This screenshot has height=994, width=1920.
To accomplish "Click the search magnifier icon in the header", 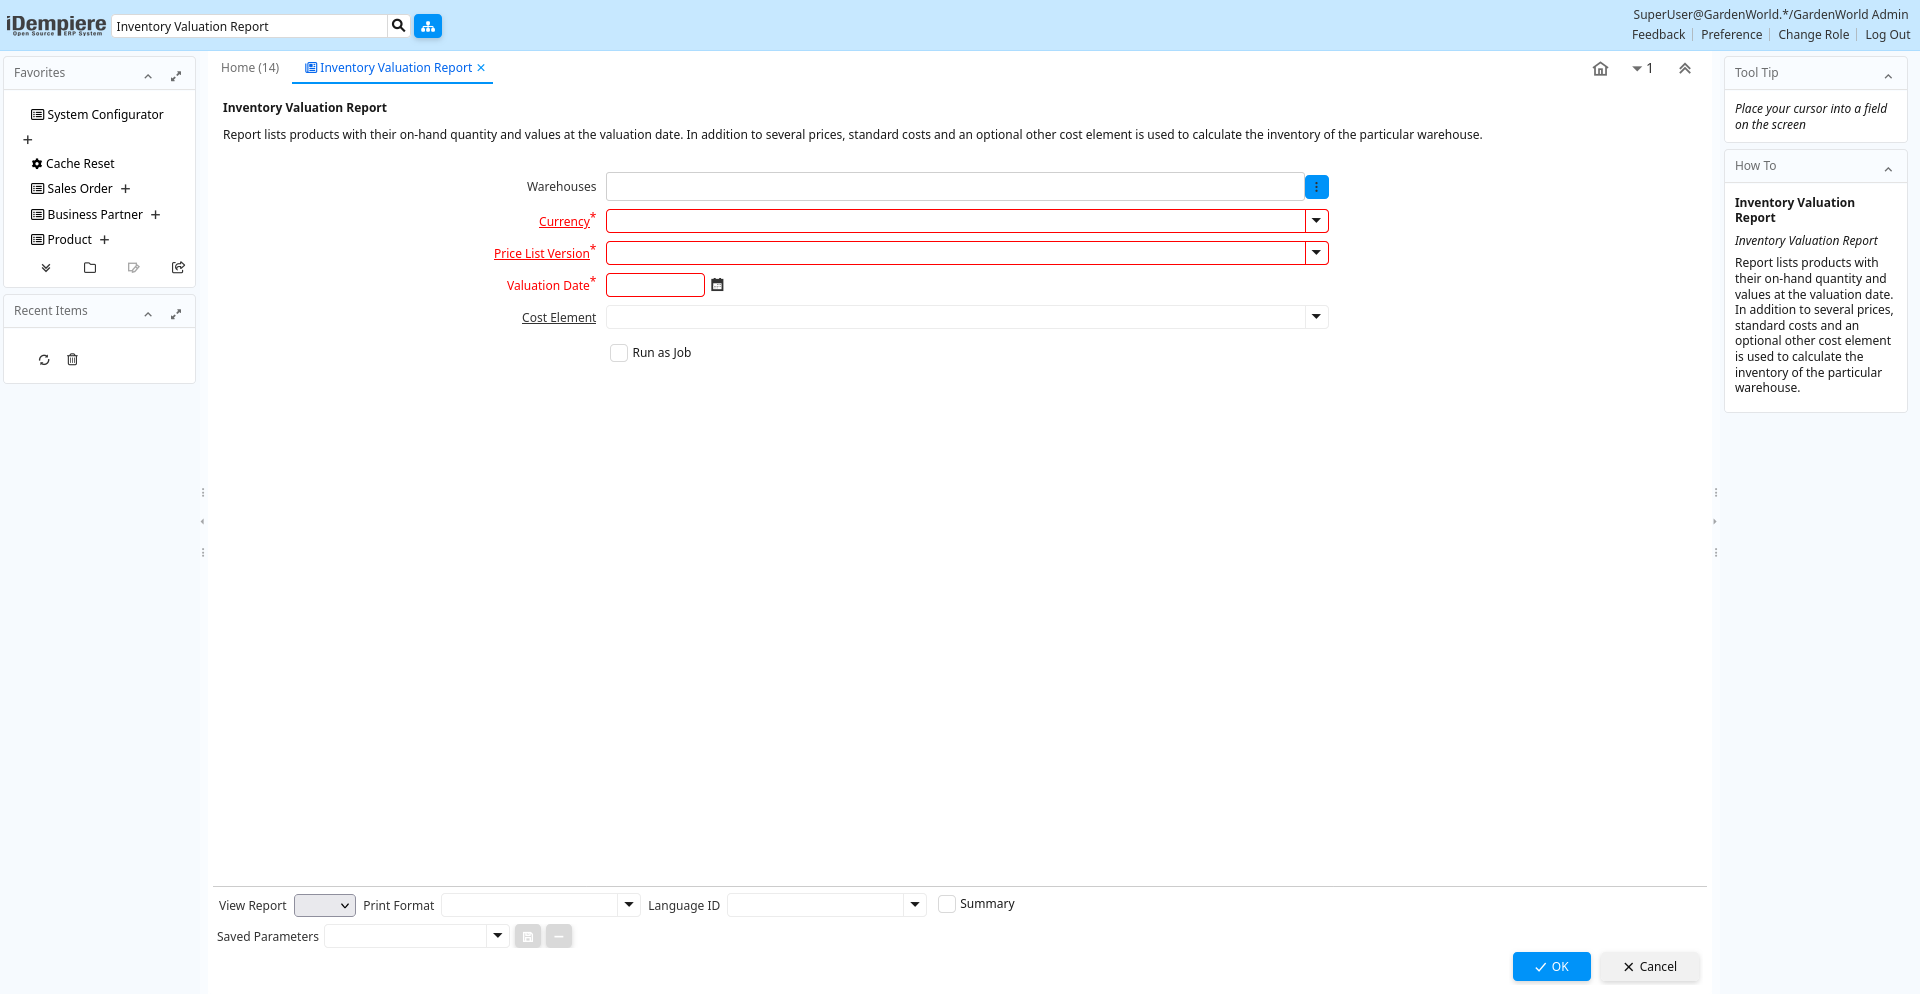I will click(398, 26).
